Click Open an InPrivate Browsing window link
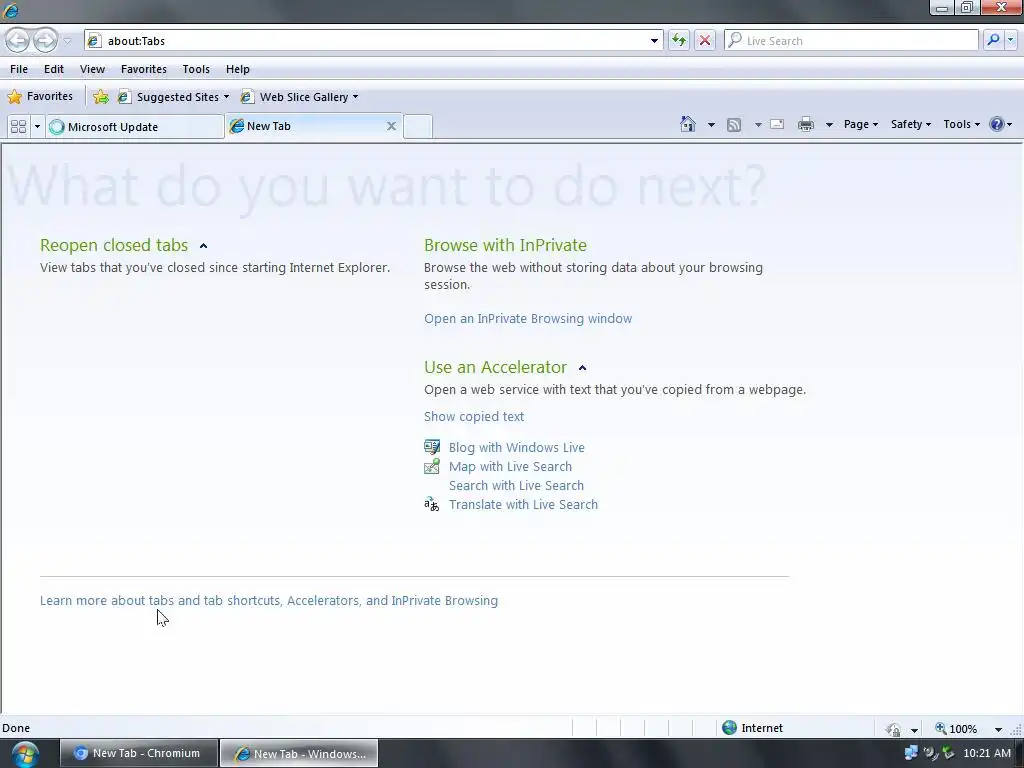Screen dimensions: 1024x768 (x=528, y=319)
